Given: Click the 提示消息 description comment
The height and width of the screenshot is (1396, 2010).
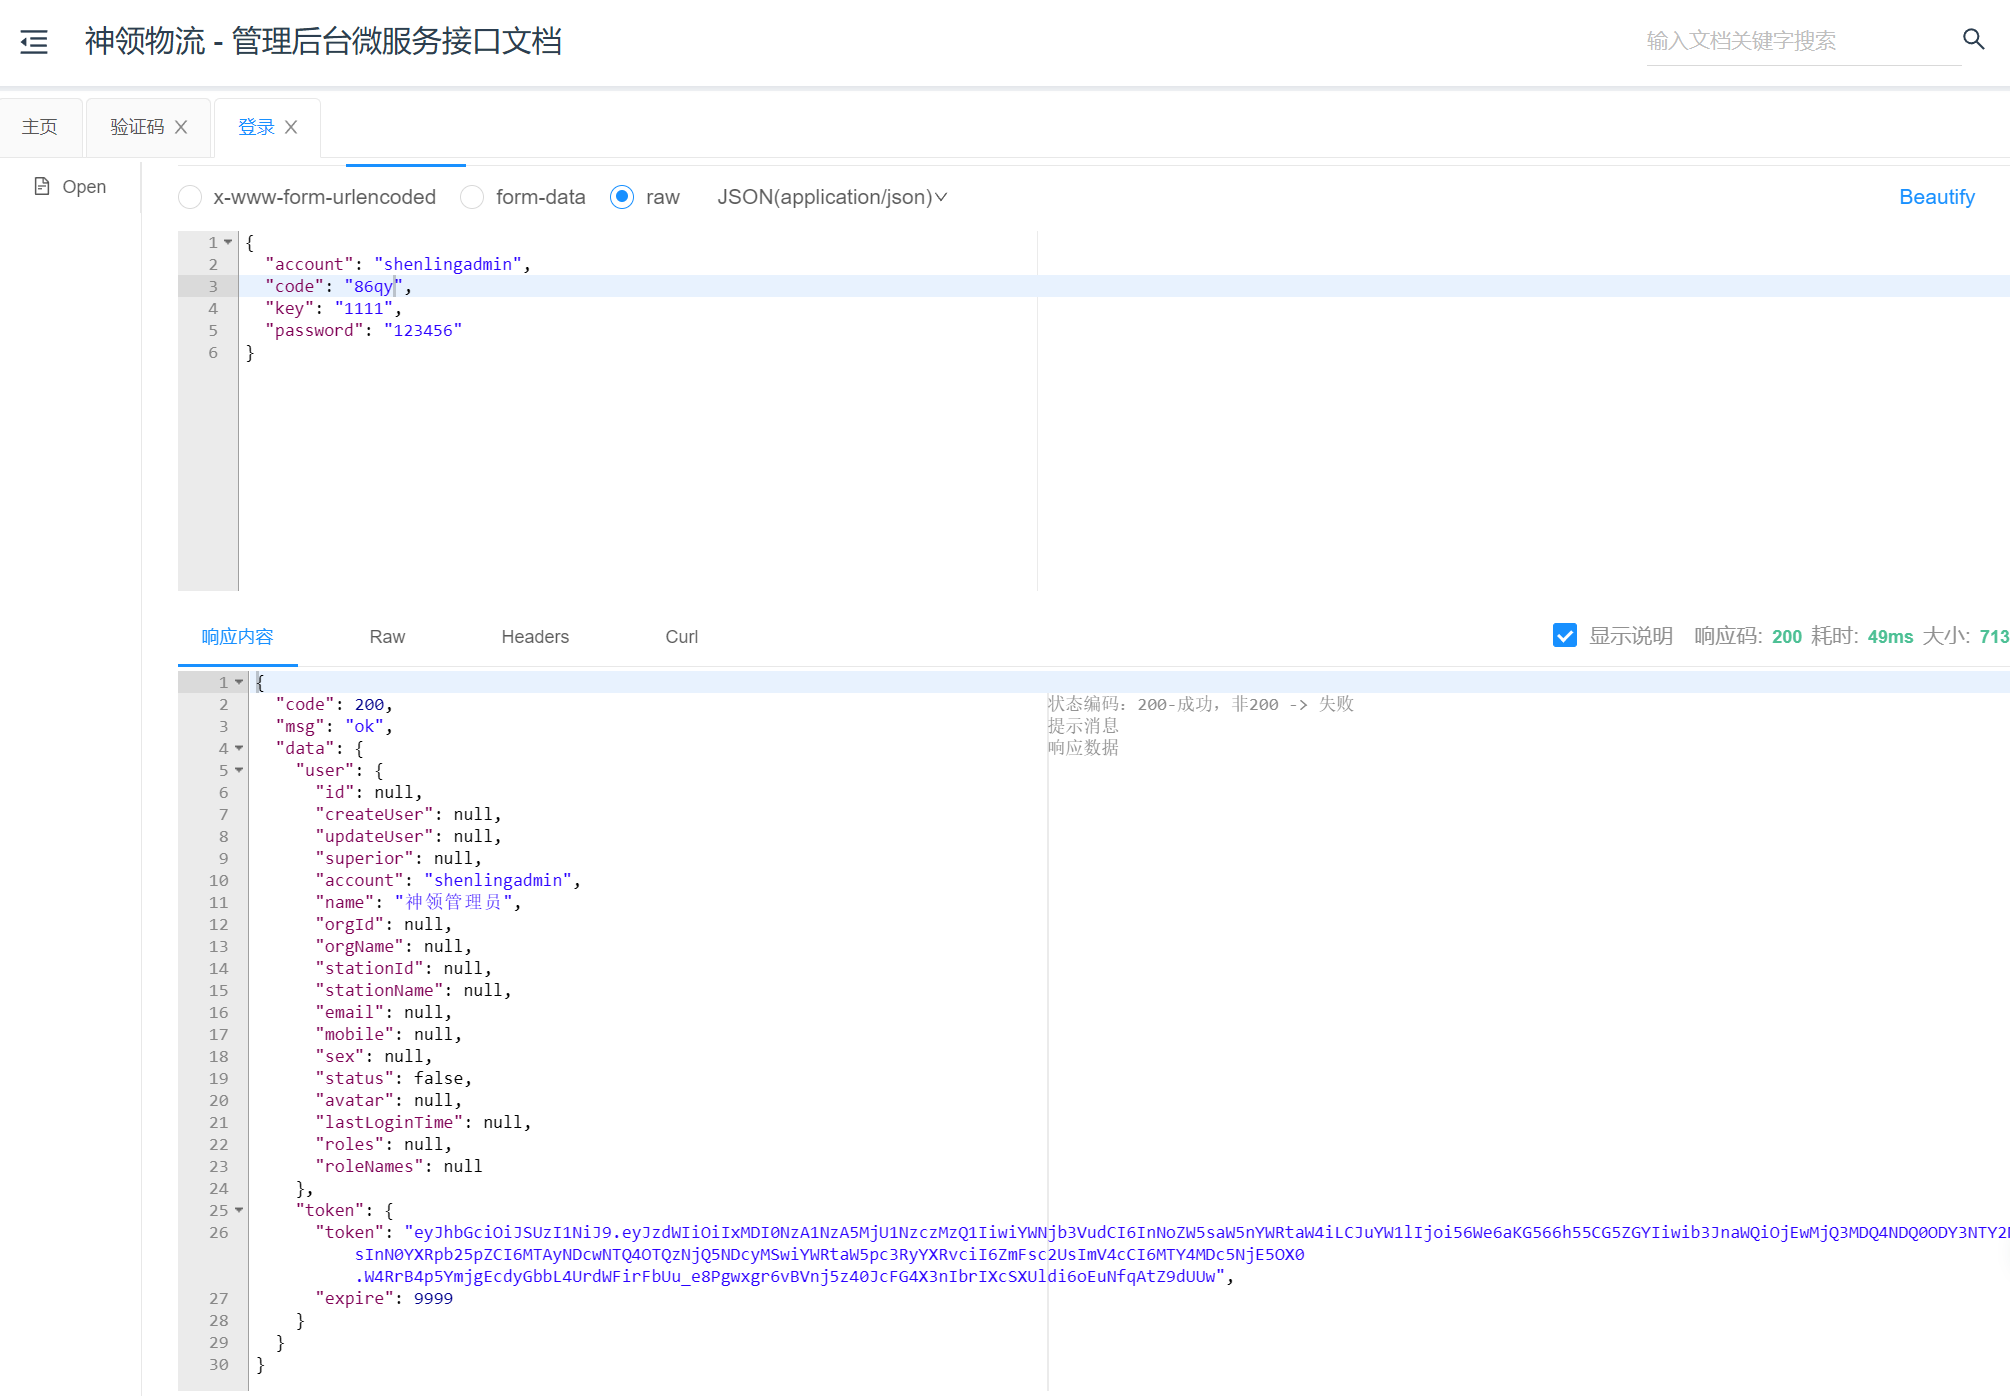Looking at the screenshot, I should (x=1083, y=726).
